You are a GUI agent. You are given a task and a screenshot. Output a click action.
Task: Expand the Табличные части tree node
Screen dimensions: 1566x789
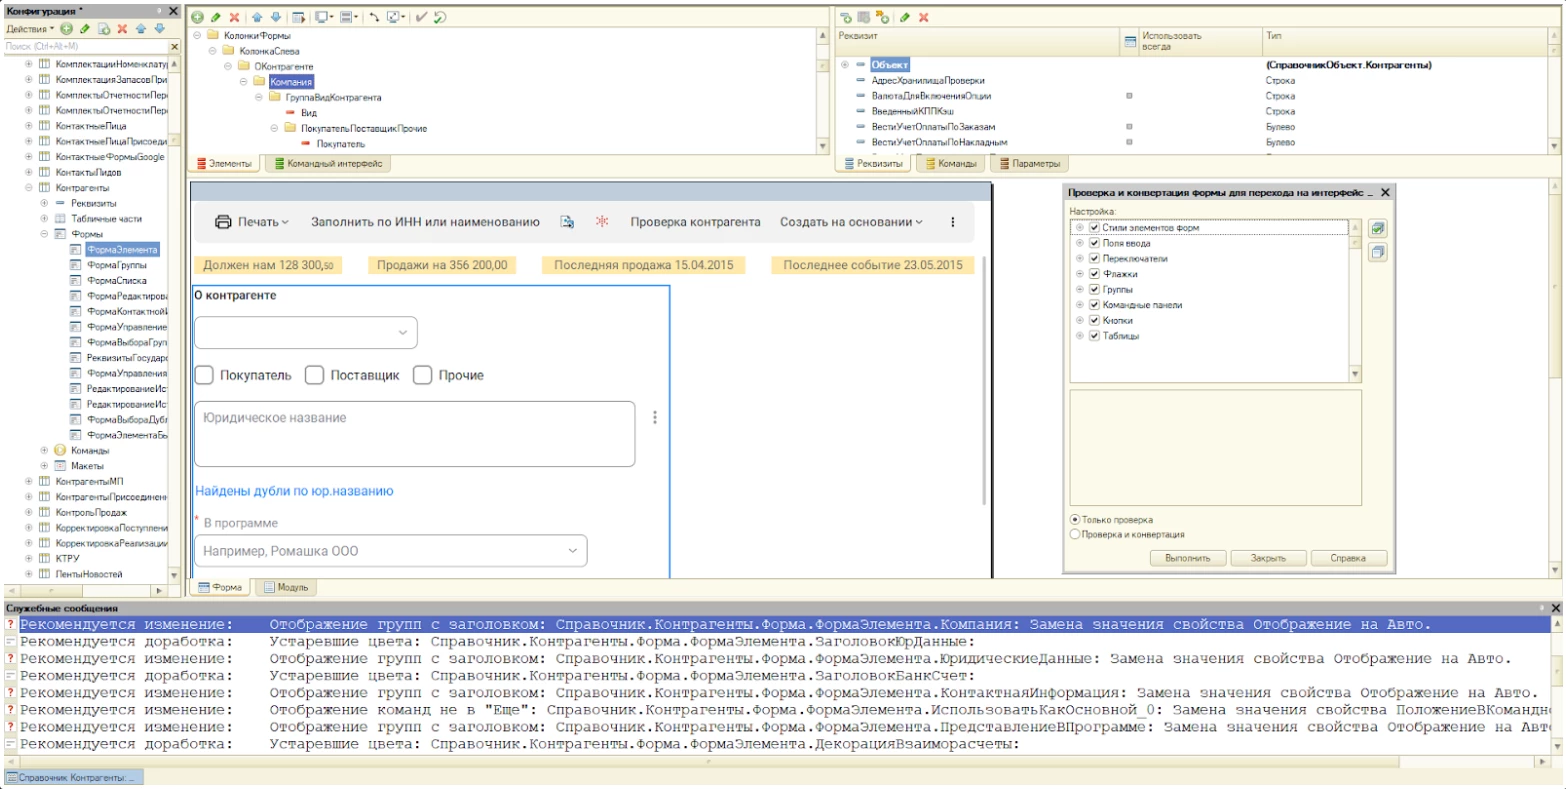click(44, 218)
